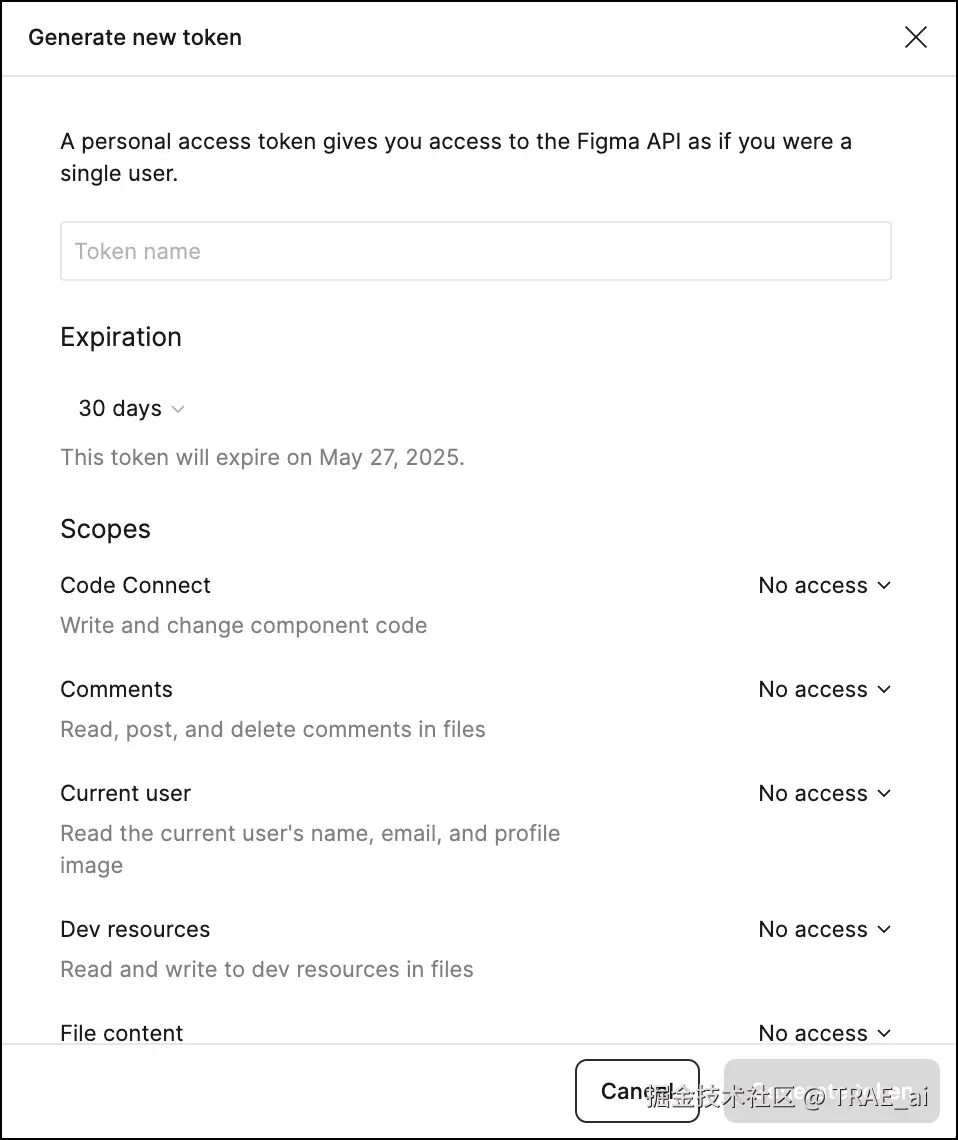Click the Token name input field
The width and height of the screenshot is (958, 1140).
pyautogui.click(x=475, y=251)
